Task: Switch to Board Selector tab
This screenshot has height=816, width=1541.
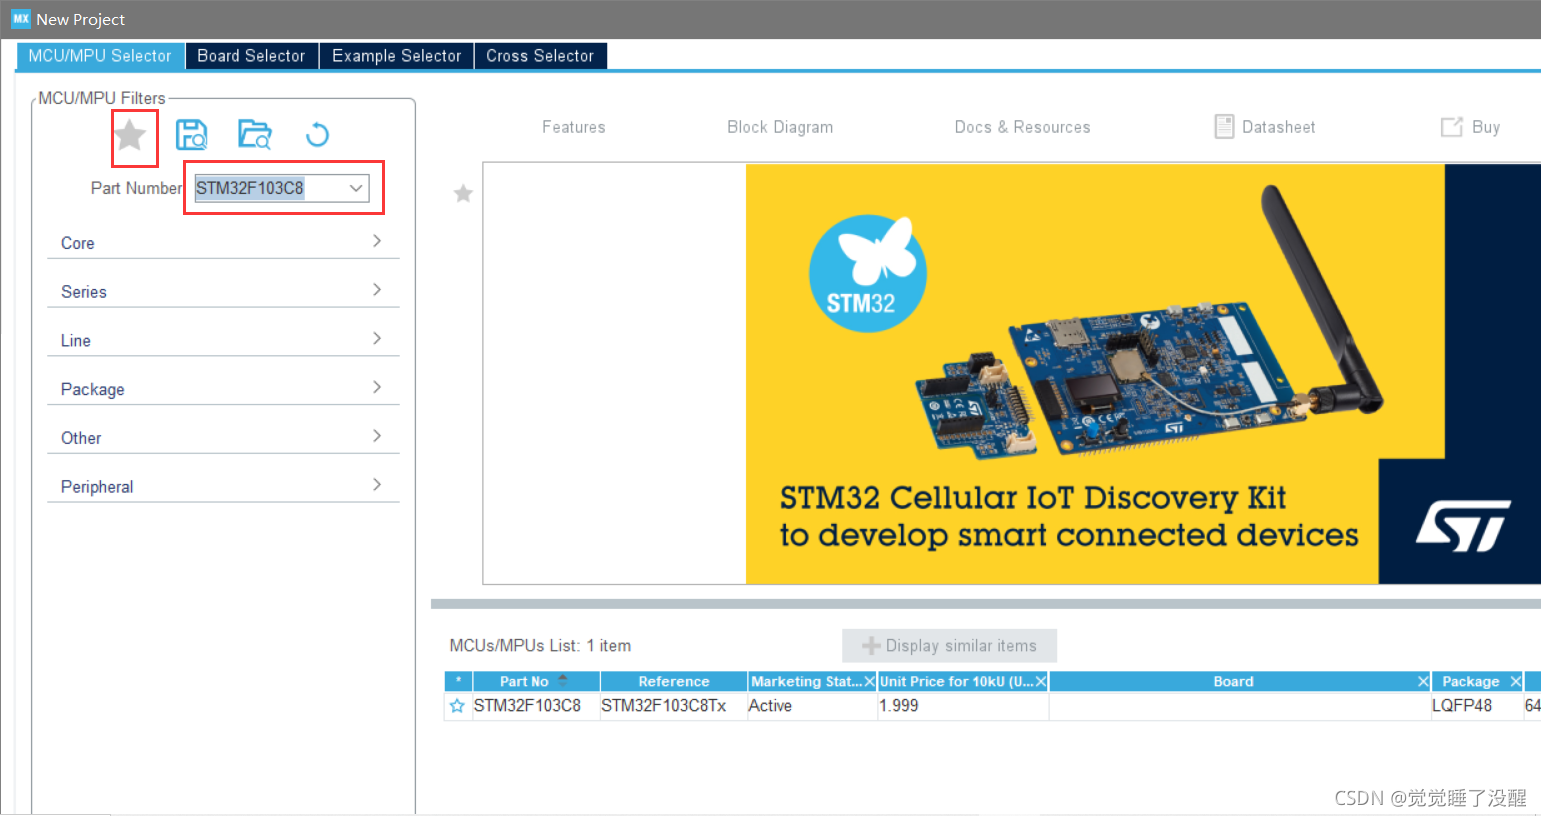Action: tap(251, 56)
